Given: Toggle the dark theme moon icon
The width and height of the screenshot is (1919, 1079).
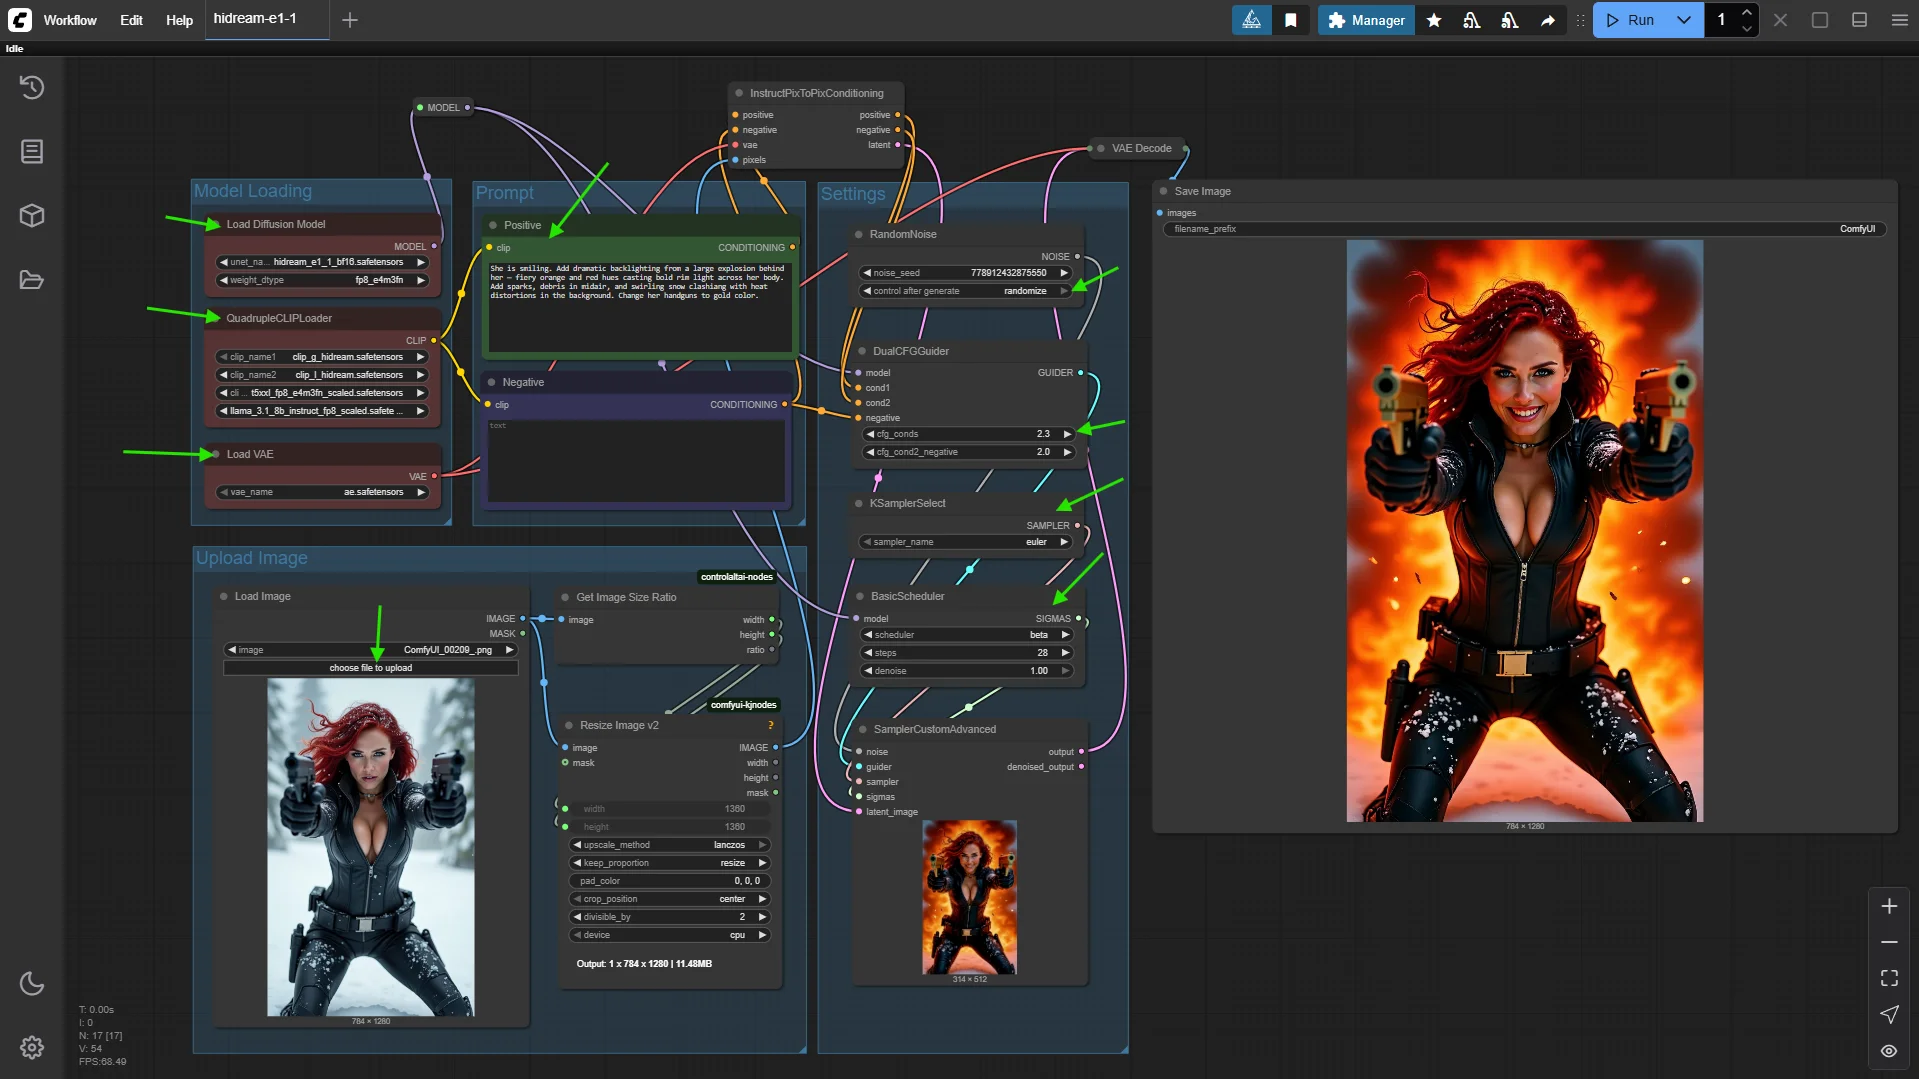Looking at the screenshot, I should tap(32, 984).
